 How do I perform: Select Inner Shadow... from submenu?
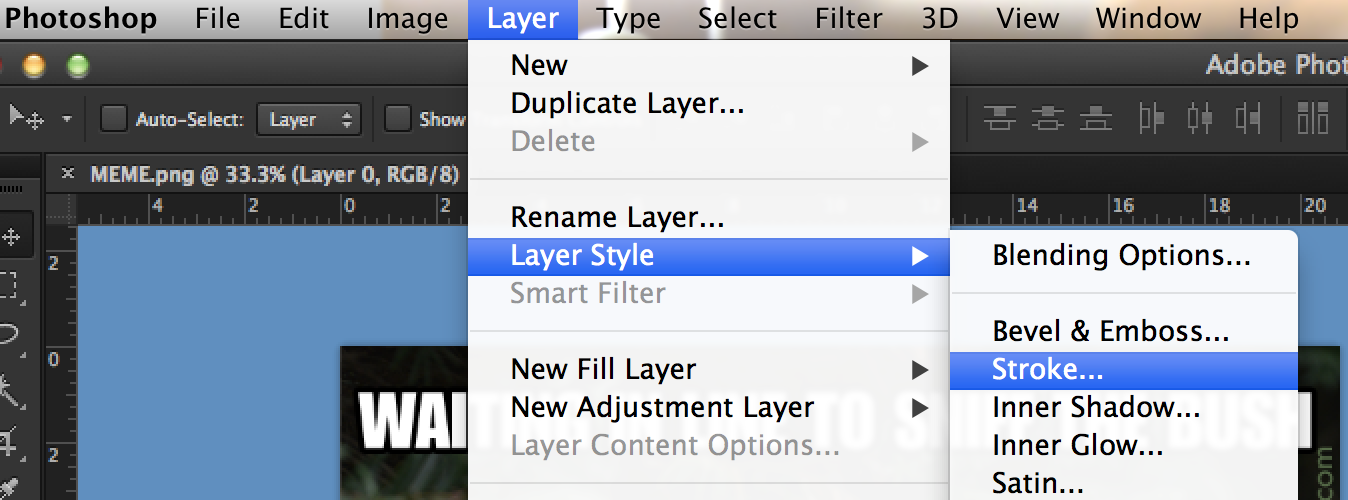point(1123,408)
